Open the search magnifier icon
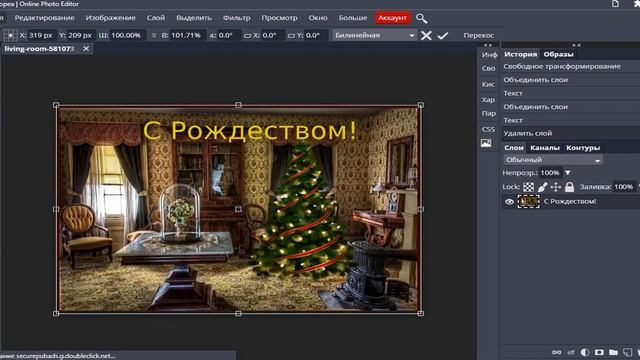This screenshot has width=640, height=360. (x=422, y=18)
